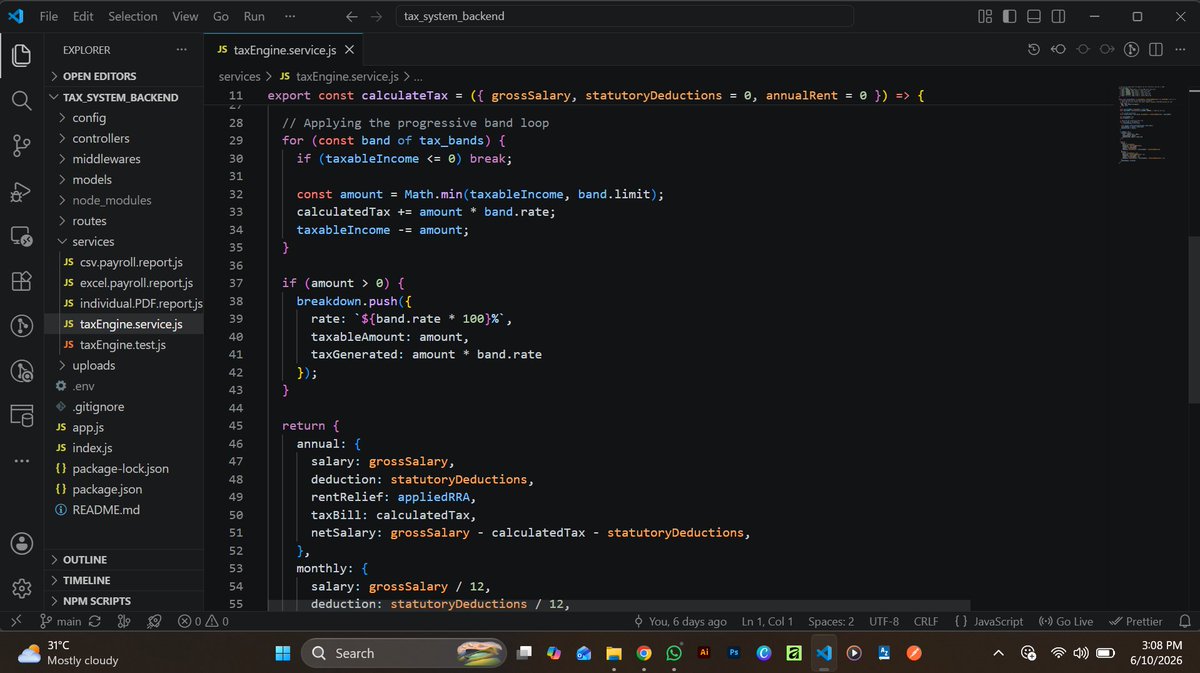Click the services breadcrumb

[x=239, y=76]
